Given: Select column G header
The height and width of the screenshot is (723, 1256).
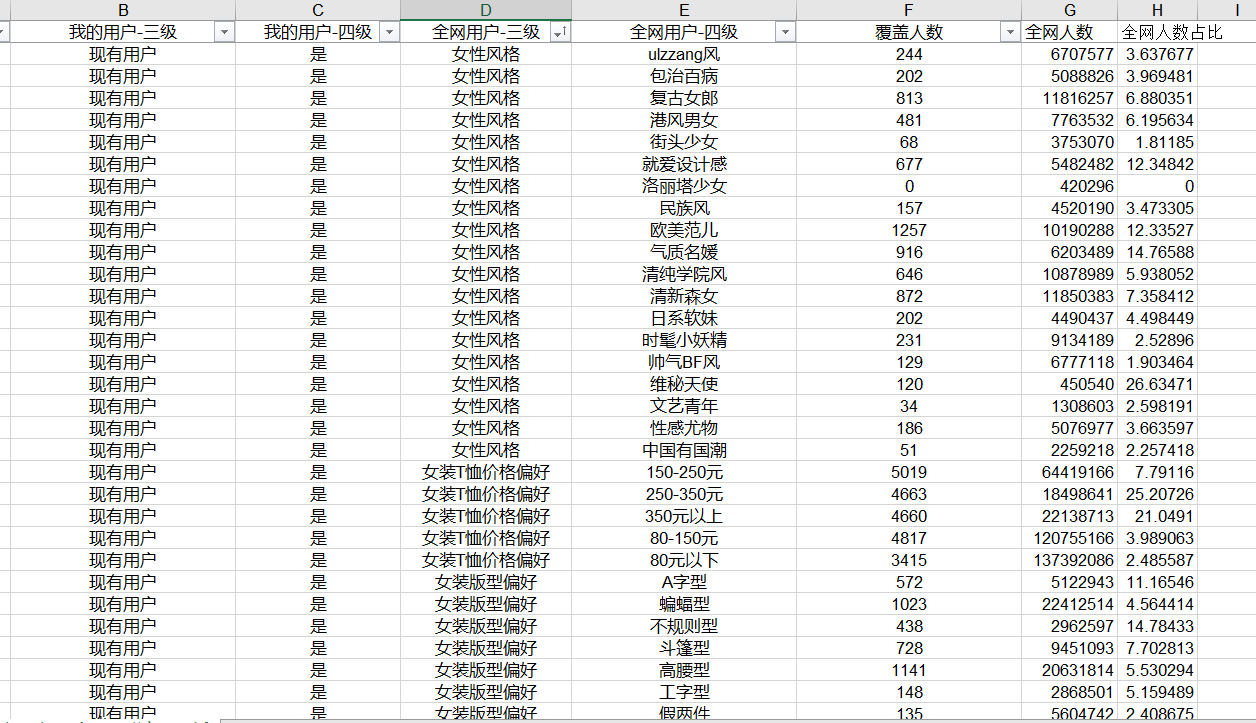Looking at the screenshot, I should pos(1070,10).
